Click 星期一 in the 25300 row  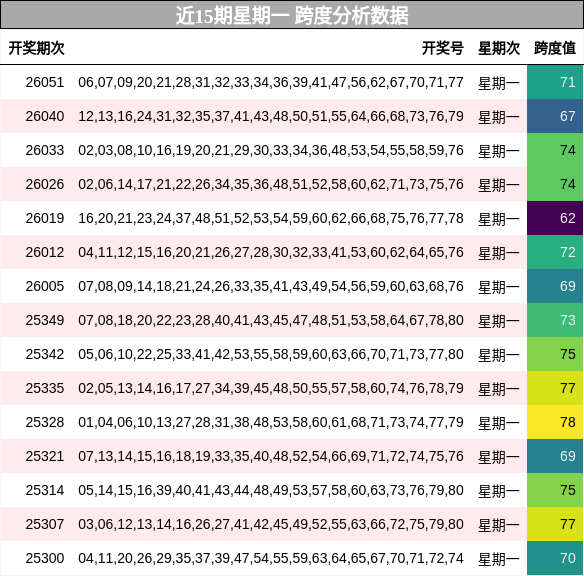pos(499,559)
